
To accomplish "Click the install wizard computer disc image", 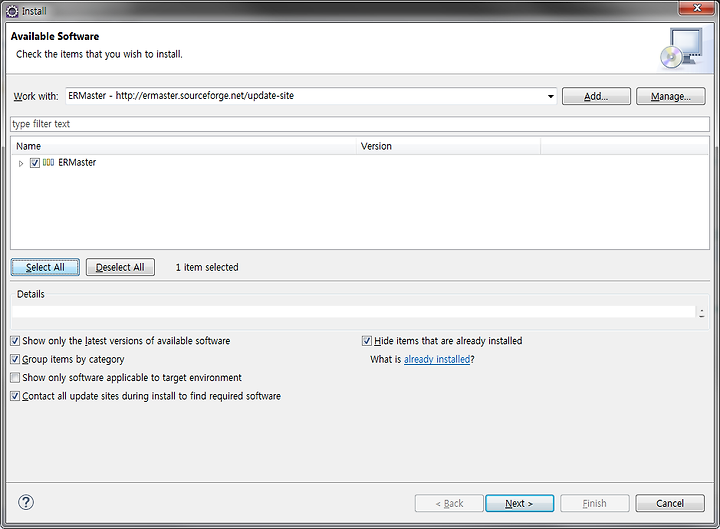I will click(x=682, y=48).
